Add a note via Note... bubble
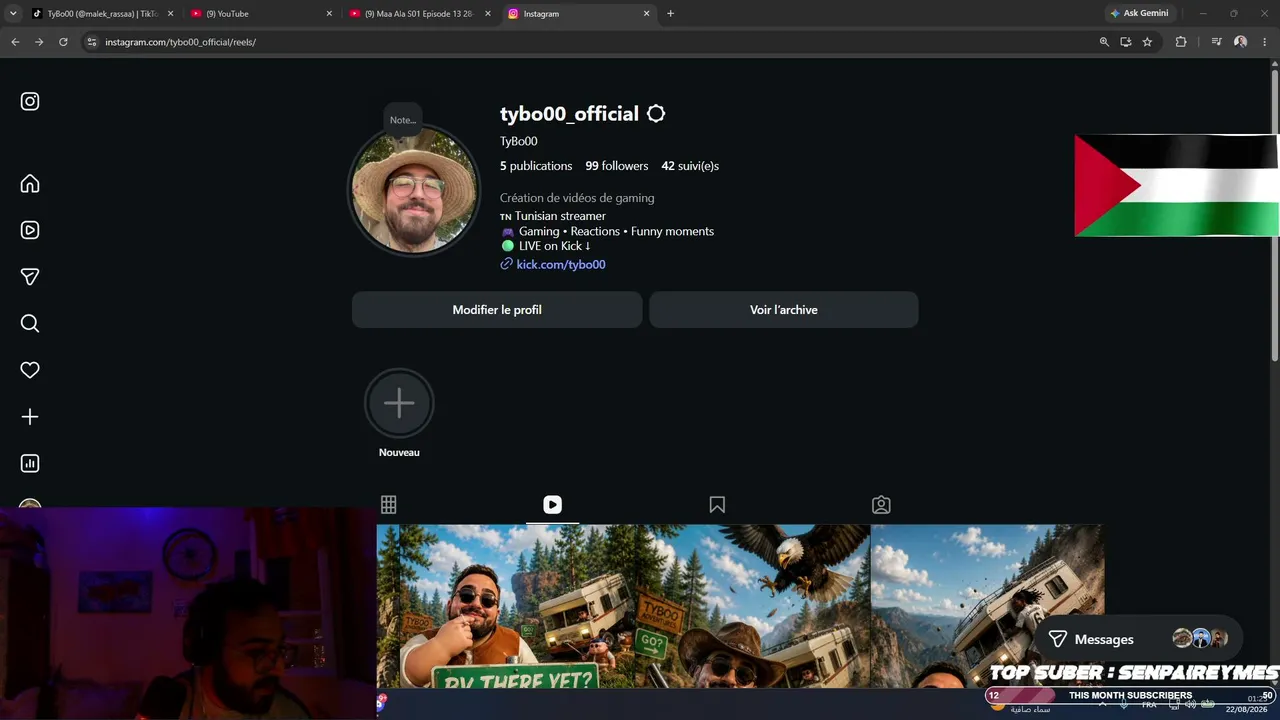 click(403, 120)
